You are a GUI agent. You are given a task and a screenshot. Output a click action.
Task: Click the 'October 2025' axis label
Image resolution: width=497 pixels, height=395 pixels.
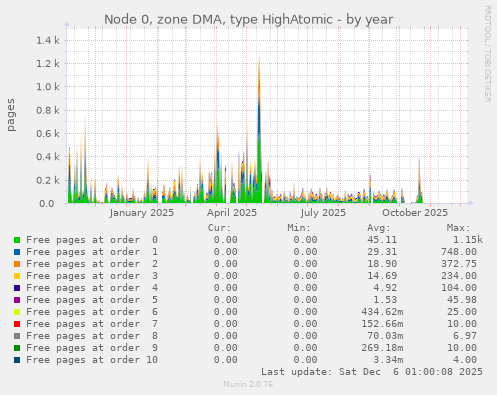(x=415, y=213)
